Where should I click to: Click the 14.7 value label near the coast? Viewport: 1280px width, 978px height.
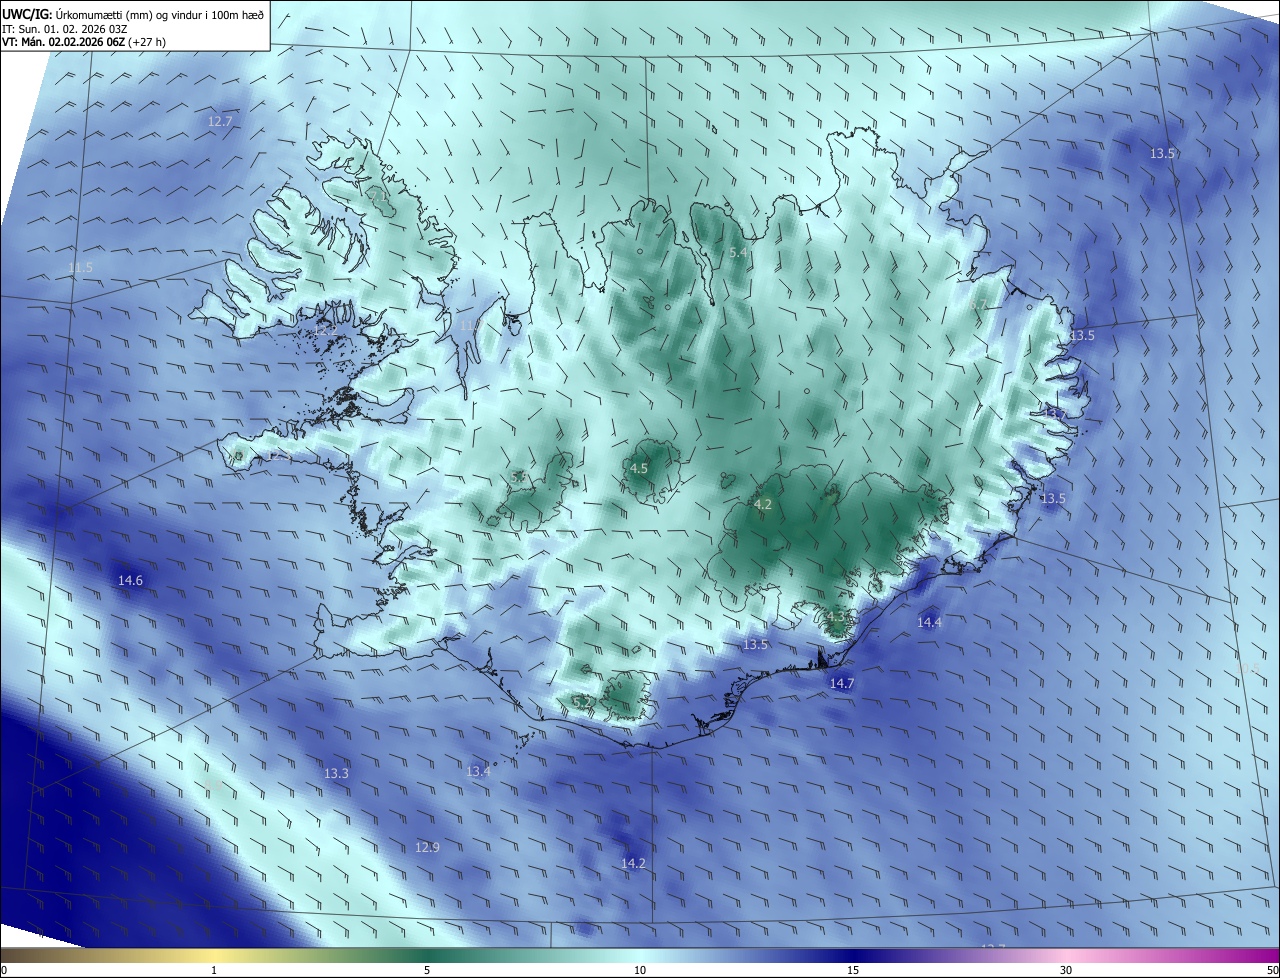[x=842, y=683]
